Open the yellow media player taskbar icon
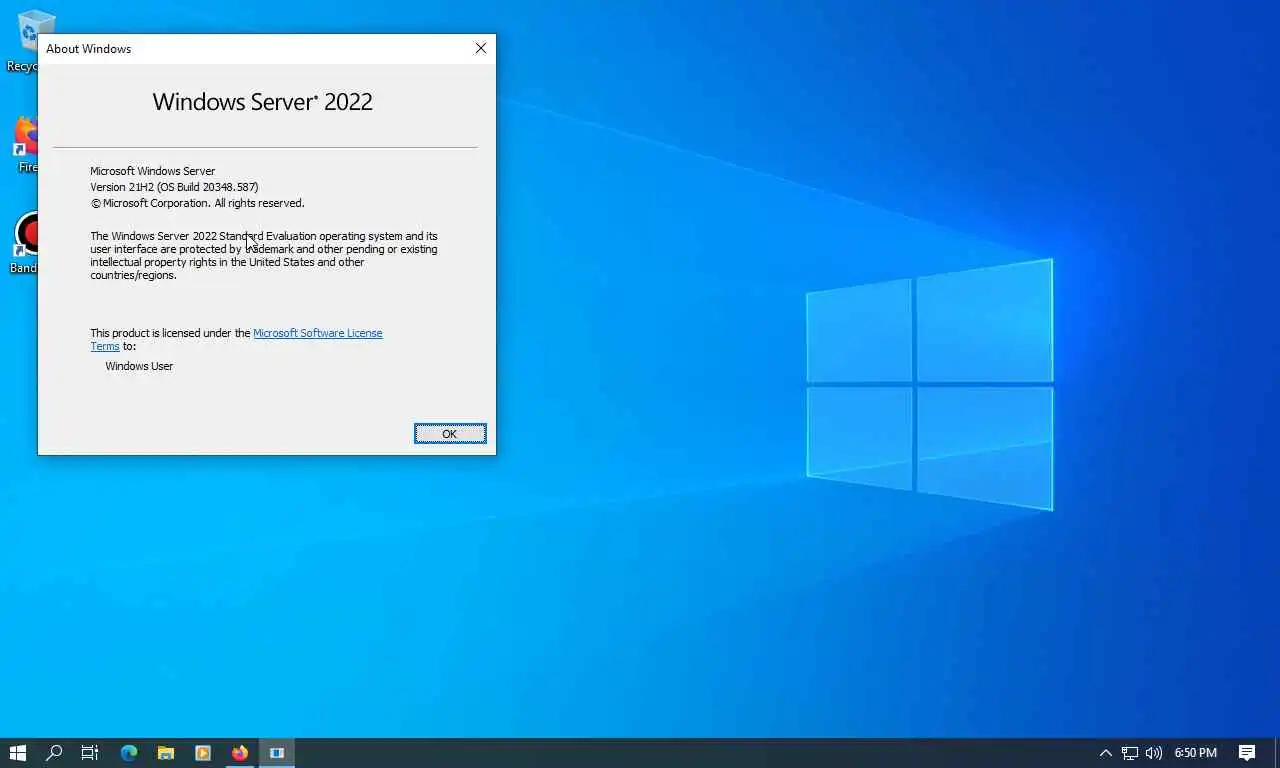Image resolution: width=1280 pixels, height=768 pixels. [x=203, y=753]
